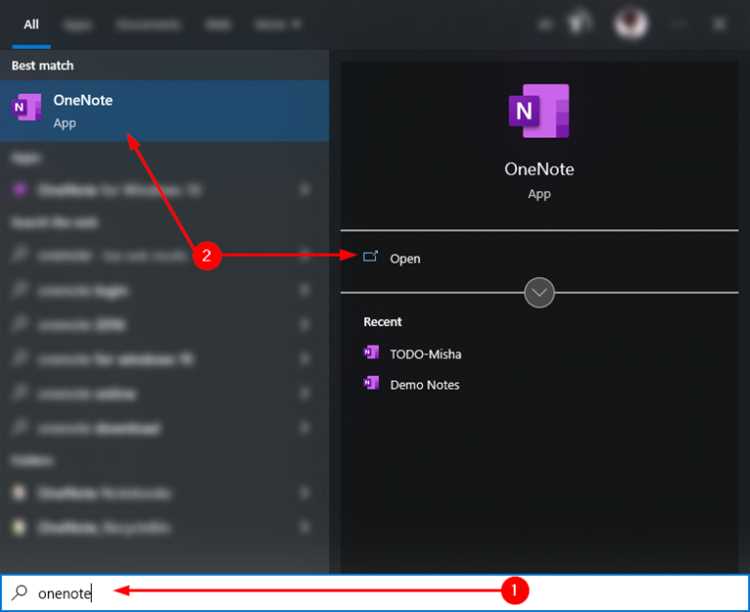Select the web suggestion onenote for windows 10

(x=164, y=359)
